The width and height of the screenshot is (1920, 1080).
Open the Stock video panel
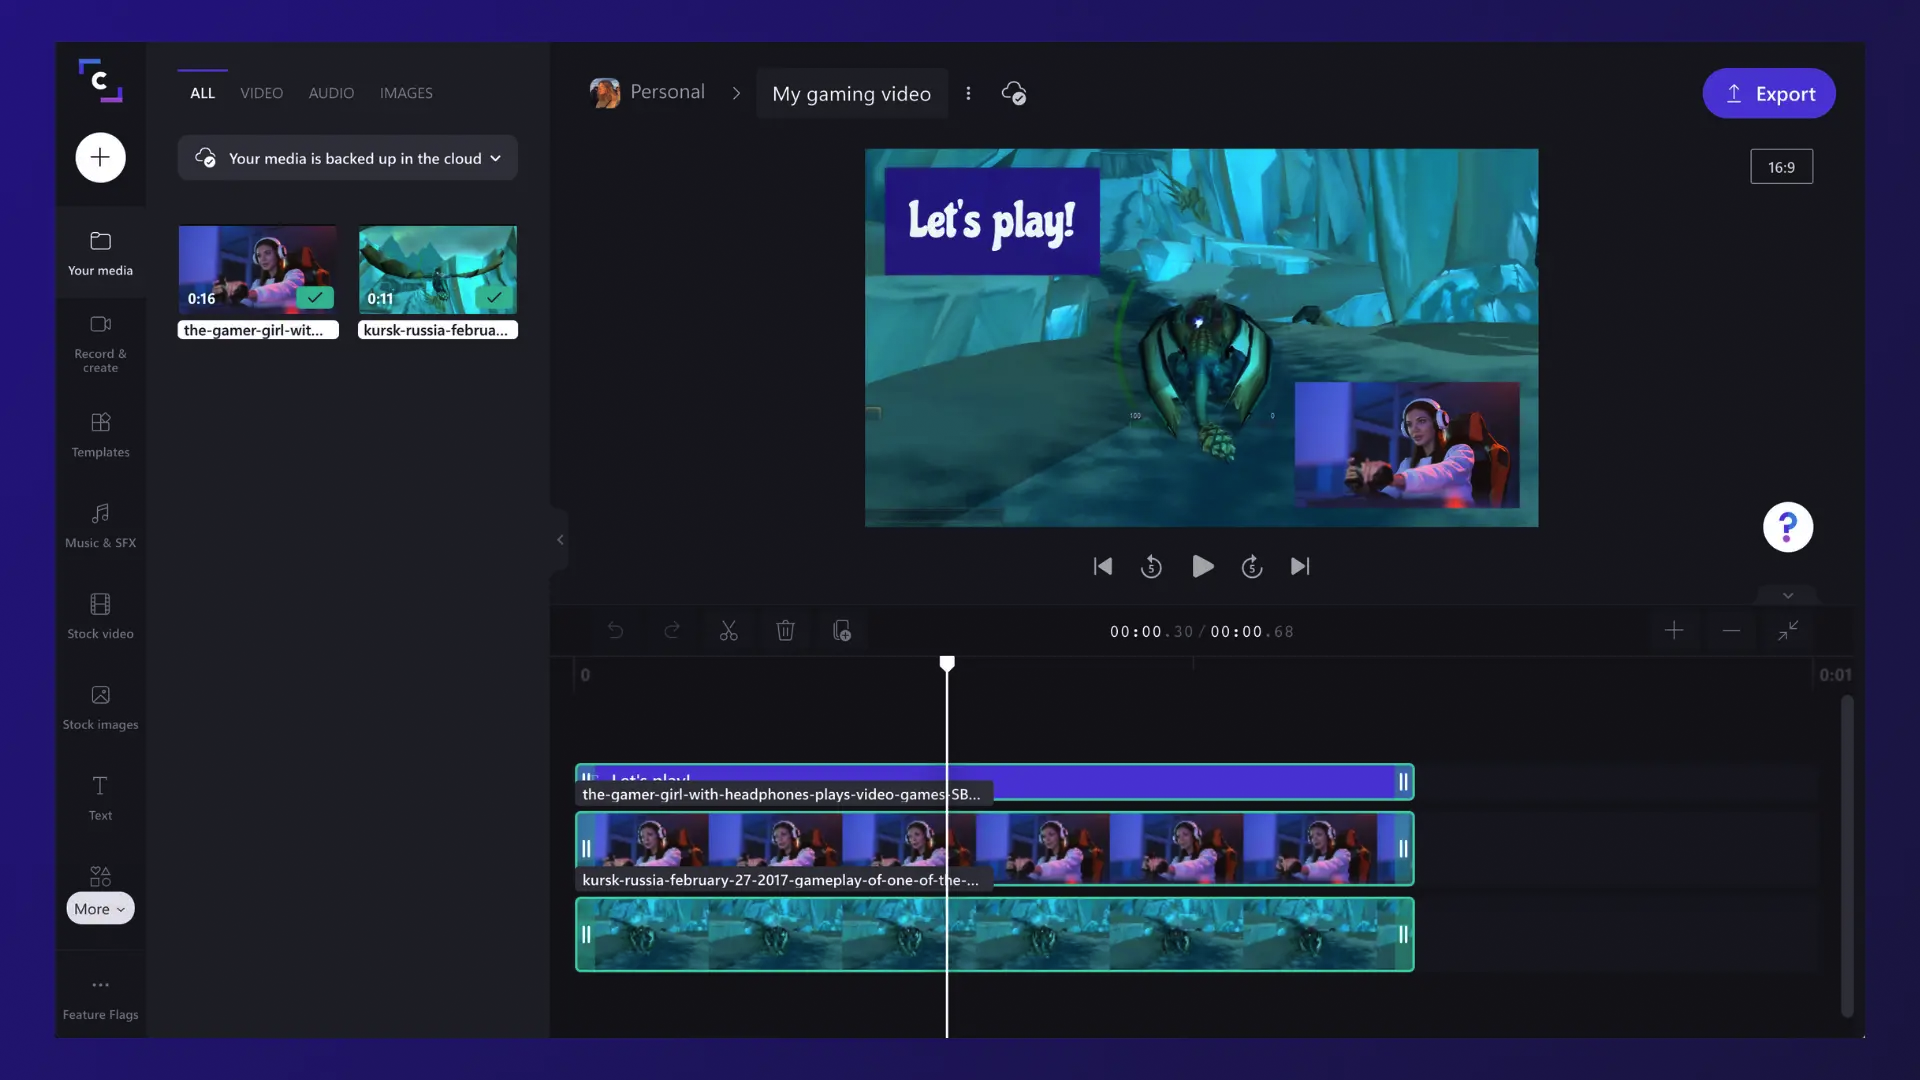(x=99, y=615)
